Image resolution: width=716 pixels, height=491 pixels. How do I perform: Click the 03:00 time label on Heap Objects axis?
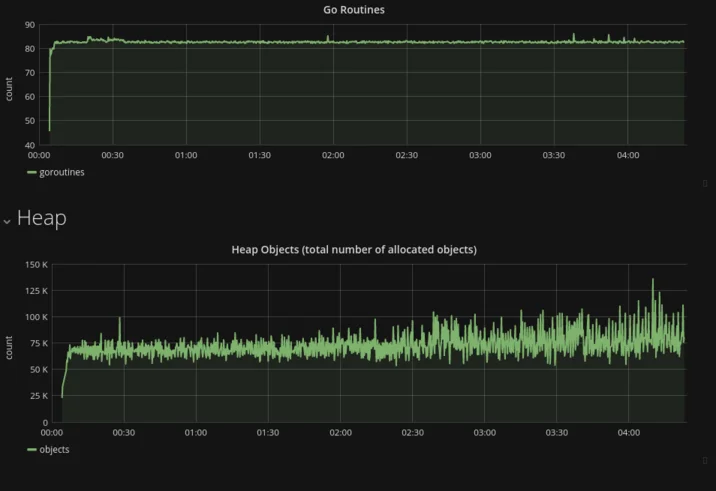[484, 433]
